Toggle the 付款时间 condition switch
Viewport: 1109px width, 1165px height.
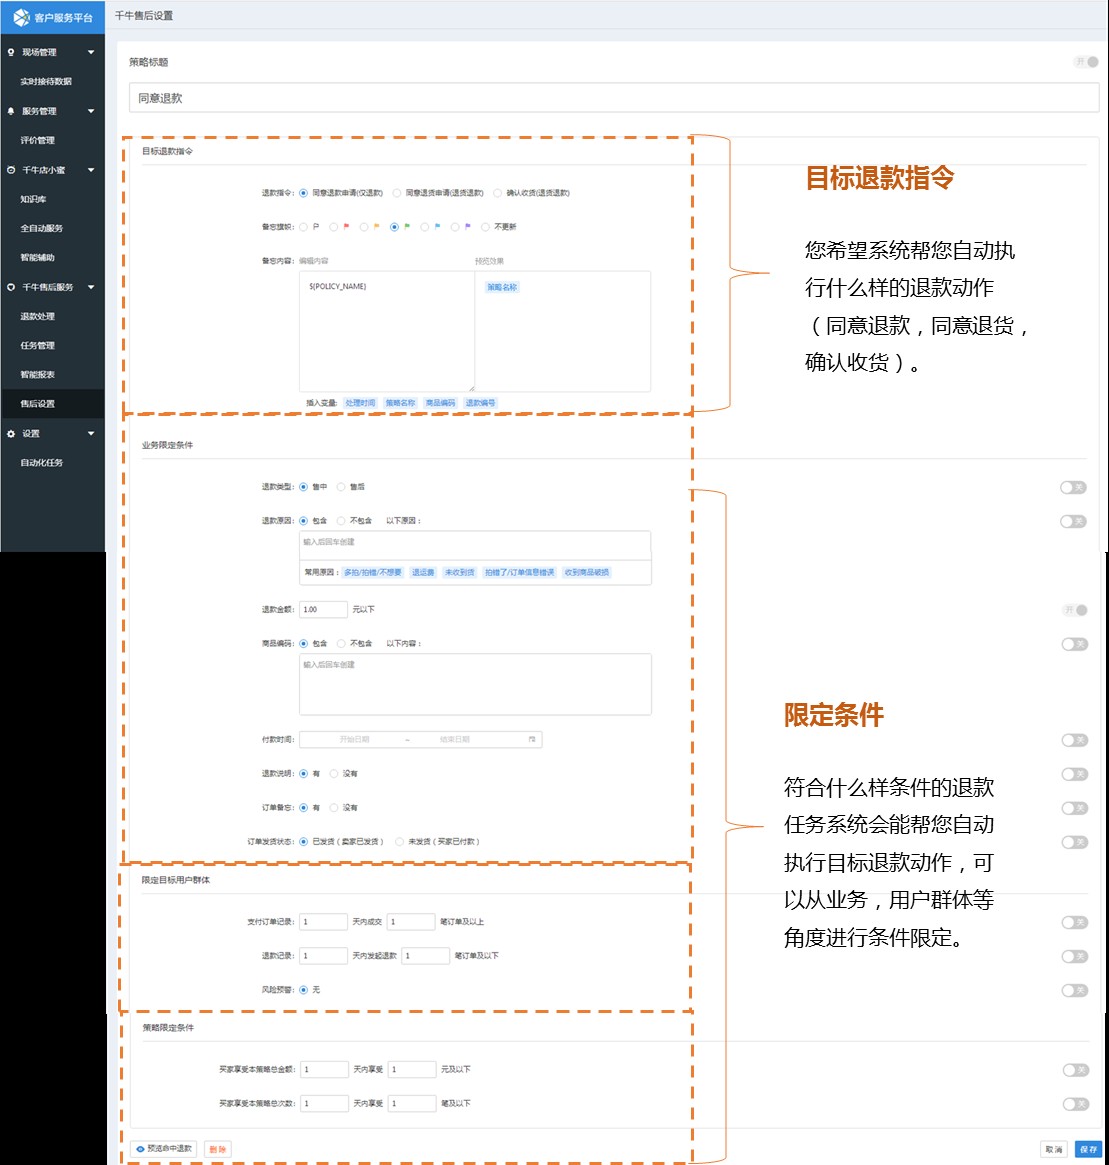[1075, 740]
